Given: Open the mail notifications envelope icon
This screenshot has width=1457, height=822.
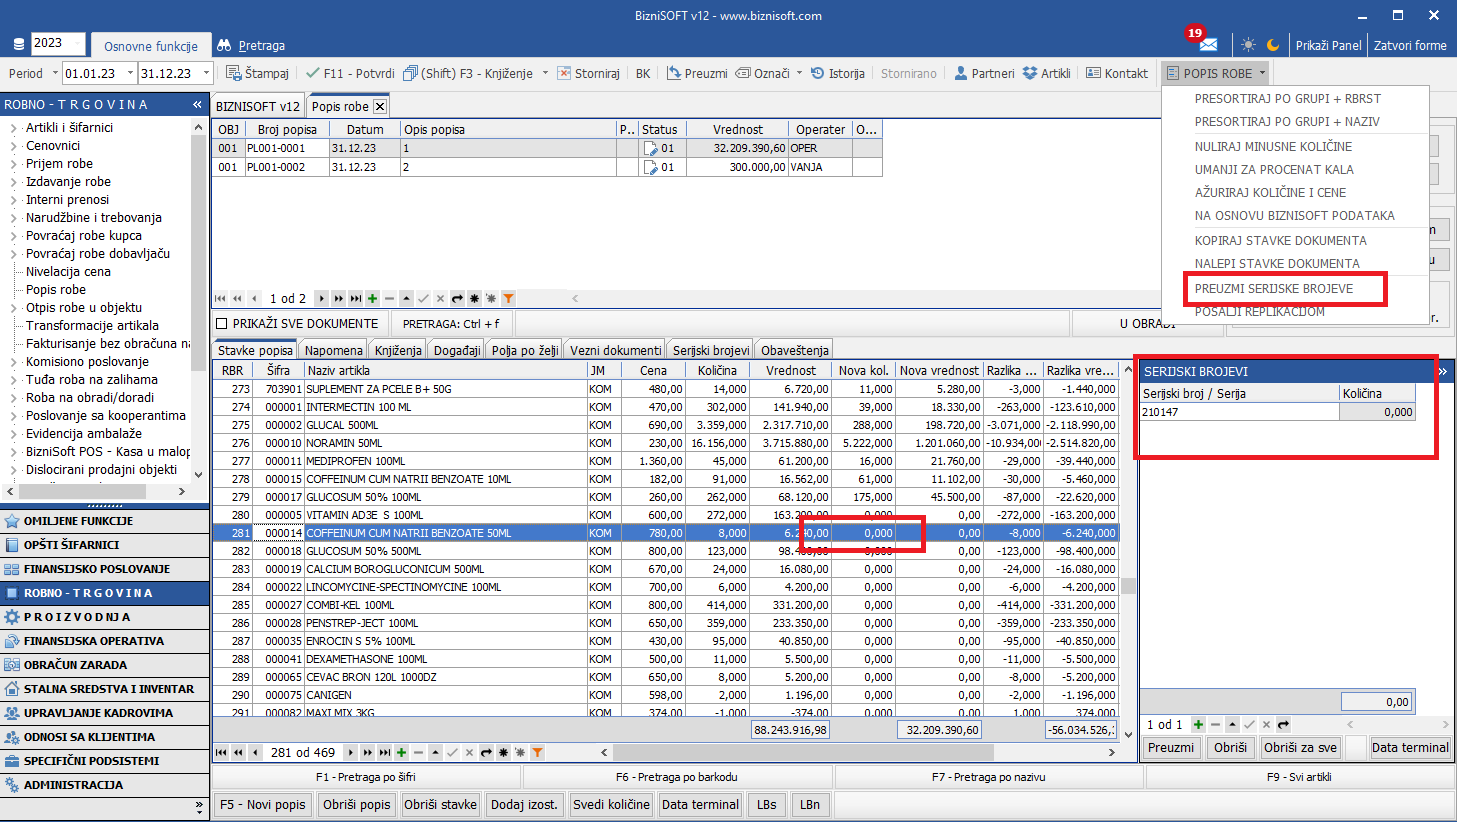Looking at the screenshot, I should pos(1208,45).
